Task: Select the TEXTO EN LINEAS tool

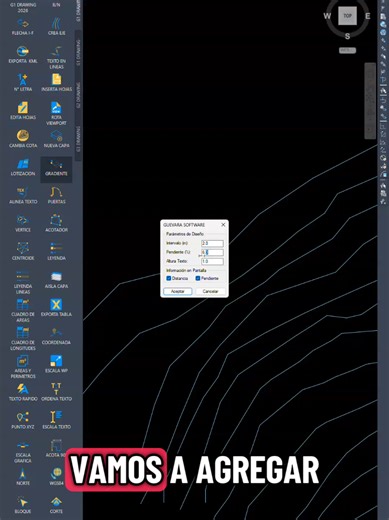Action: pyautogui.click(x=56, y=58)
